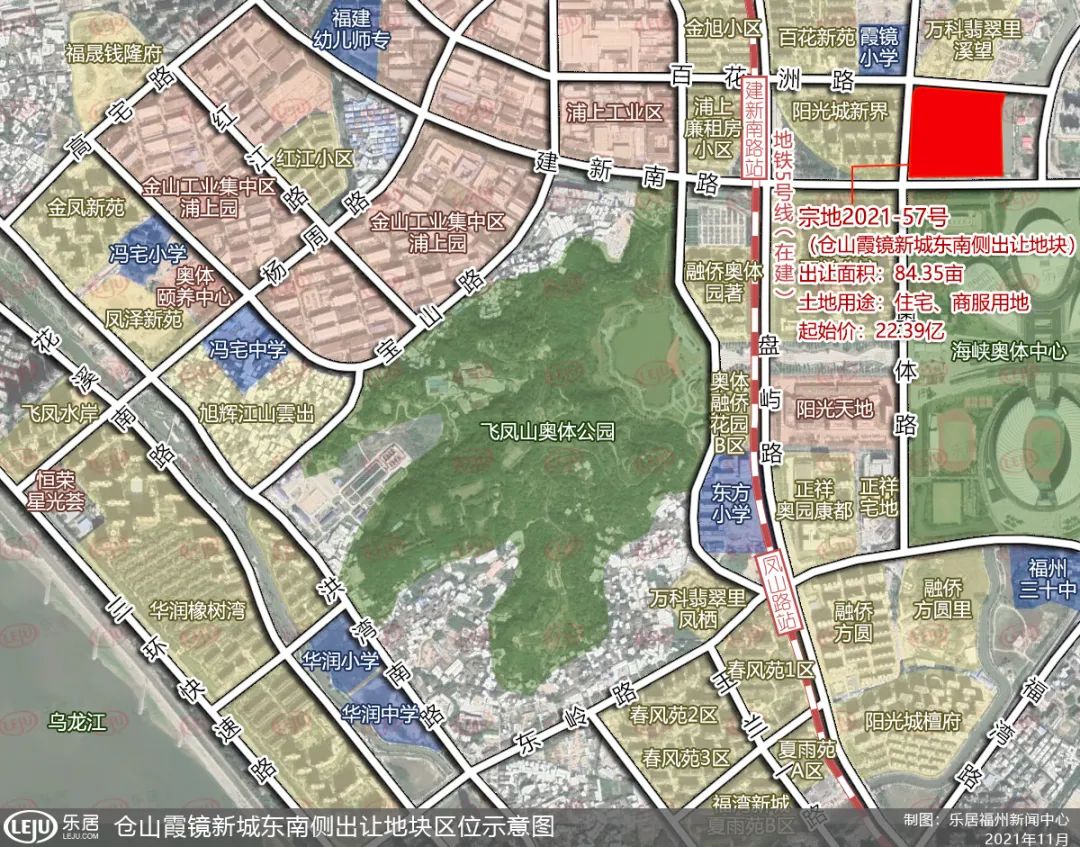
Task: Click the 奥体融侨花园B区 label
Action: click(729, 412)
